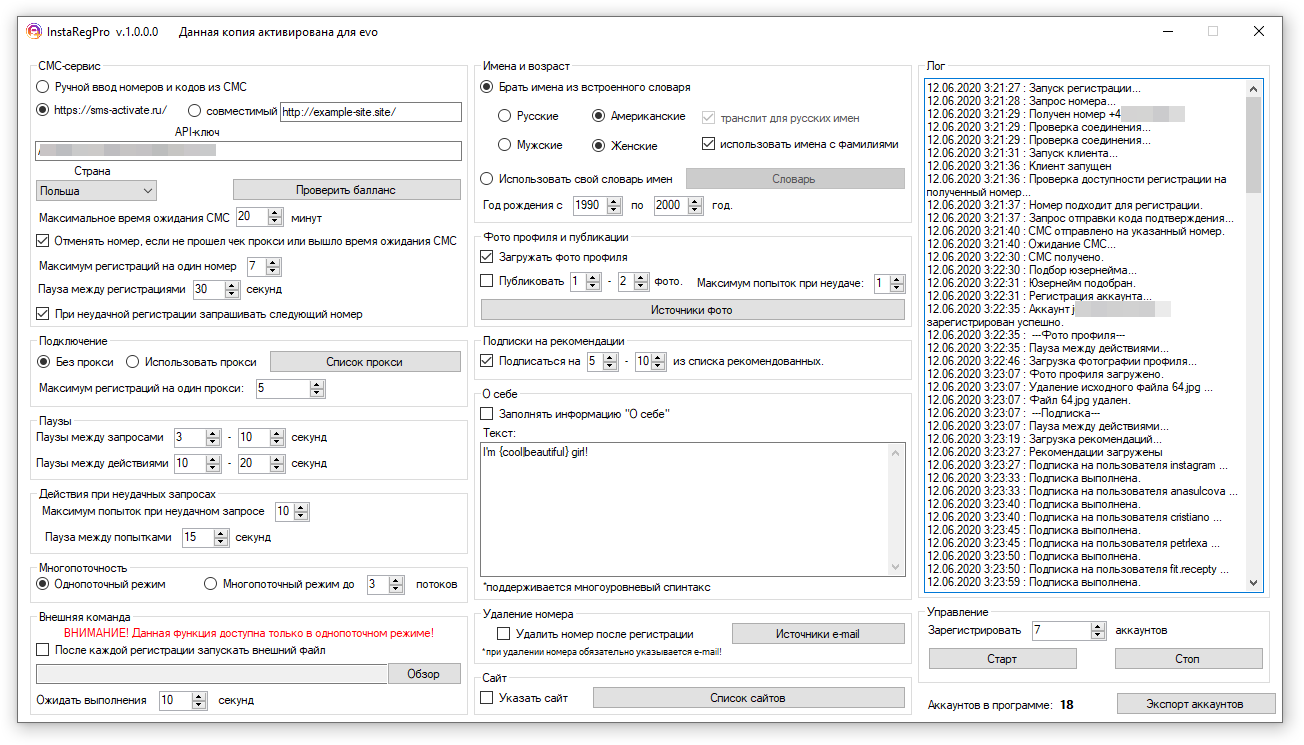
Task: Check Удалить номер после регистрации
Action: tap(504, 634)
